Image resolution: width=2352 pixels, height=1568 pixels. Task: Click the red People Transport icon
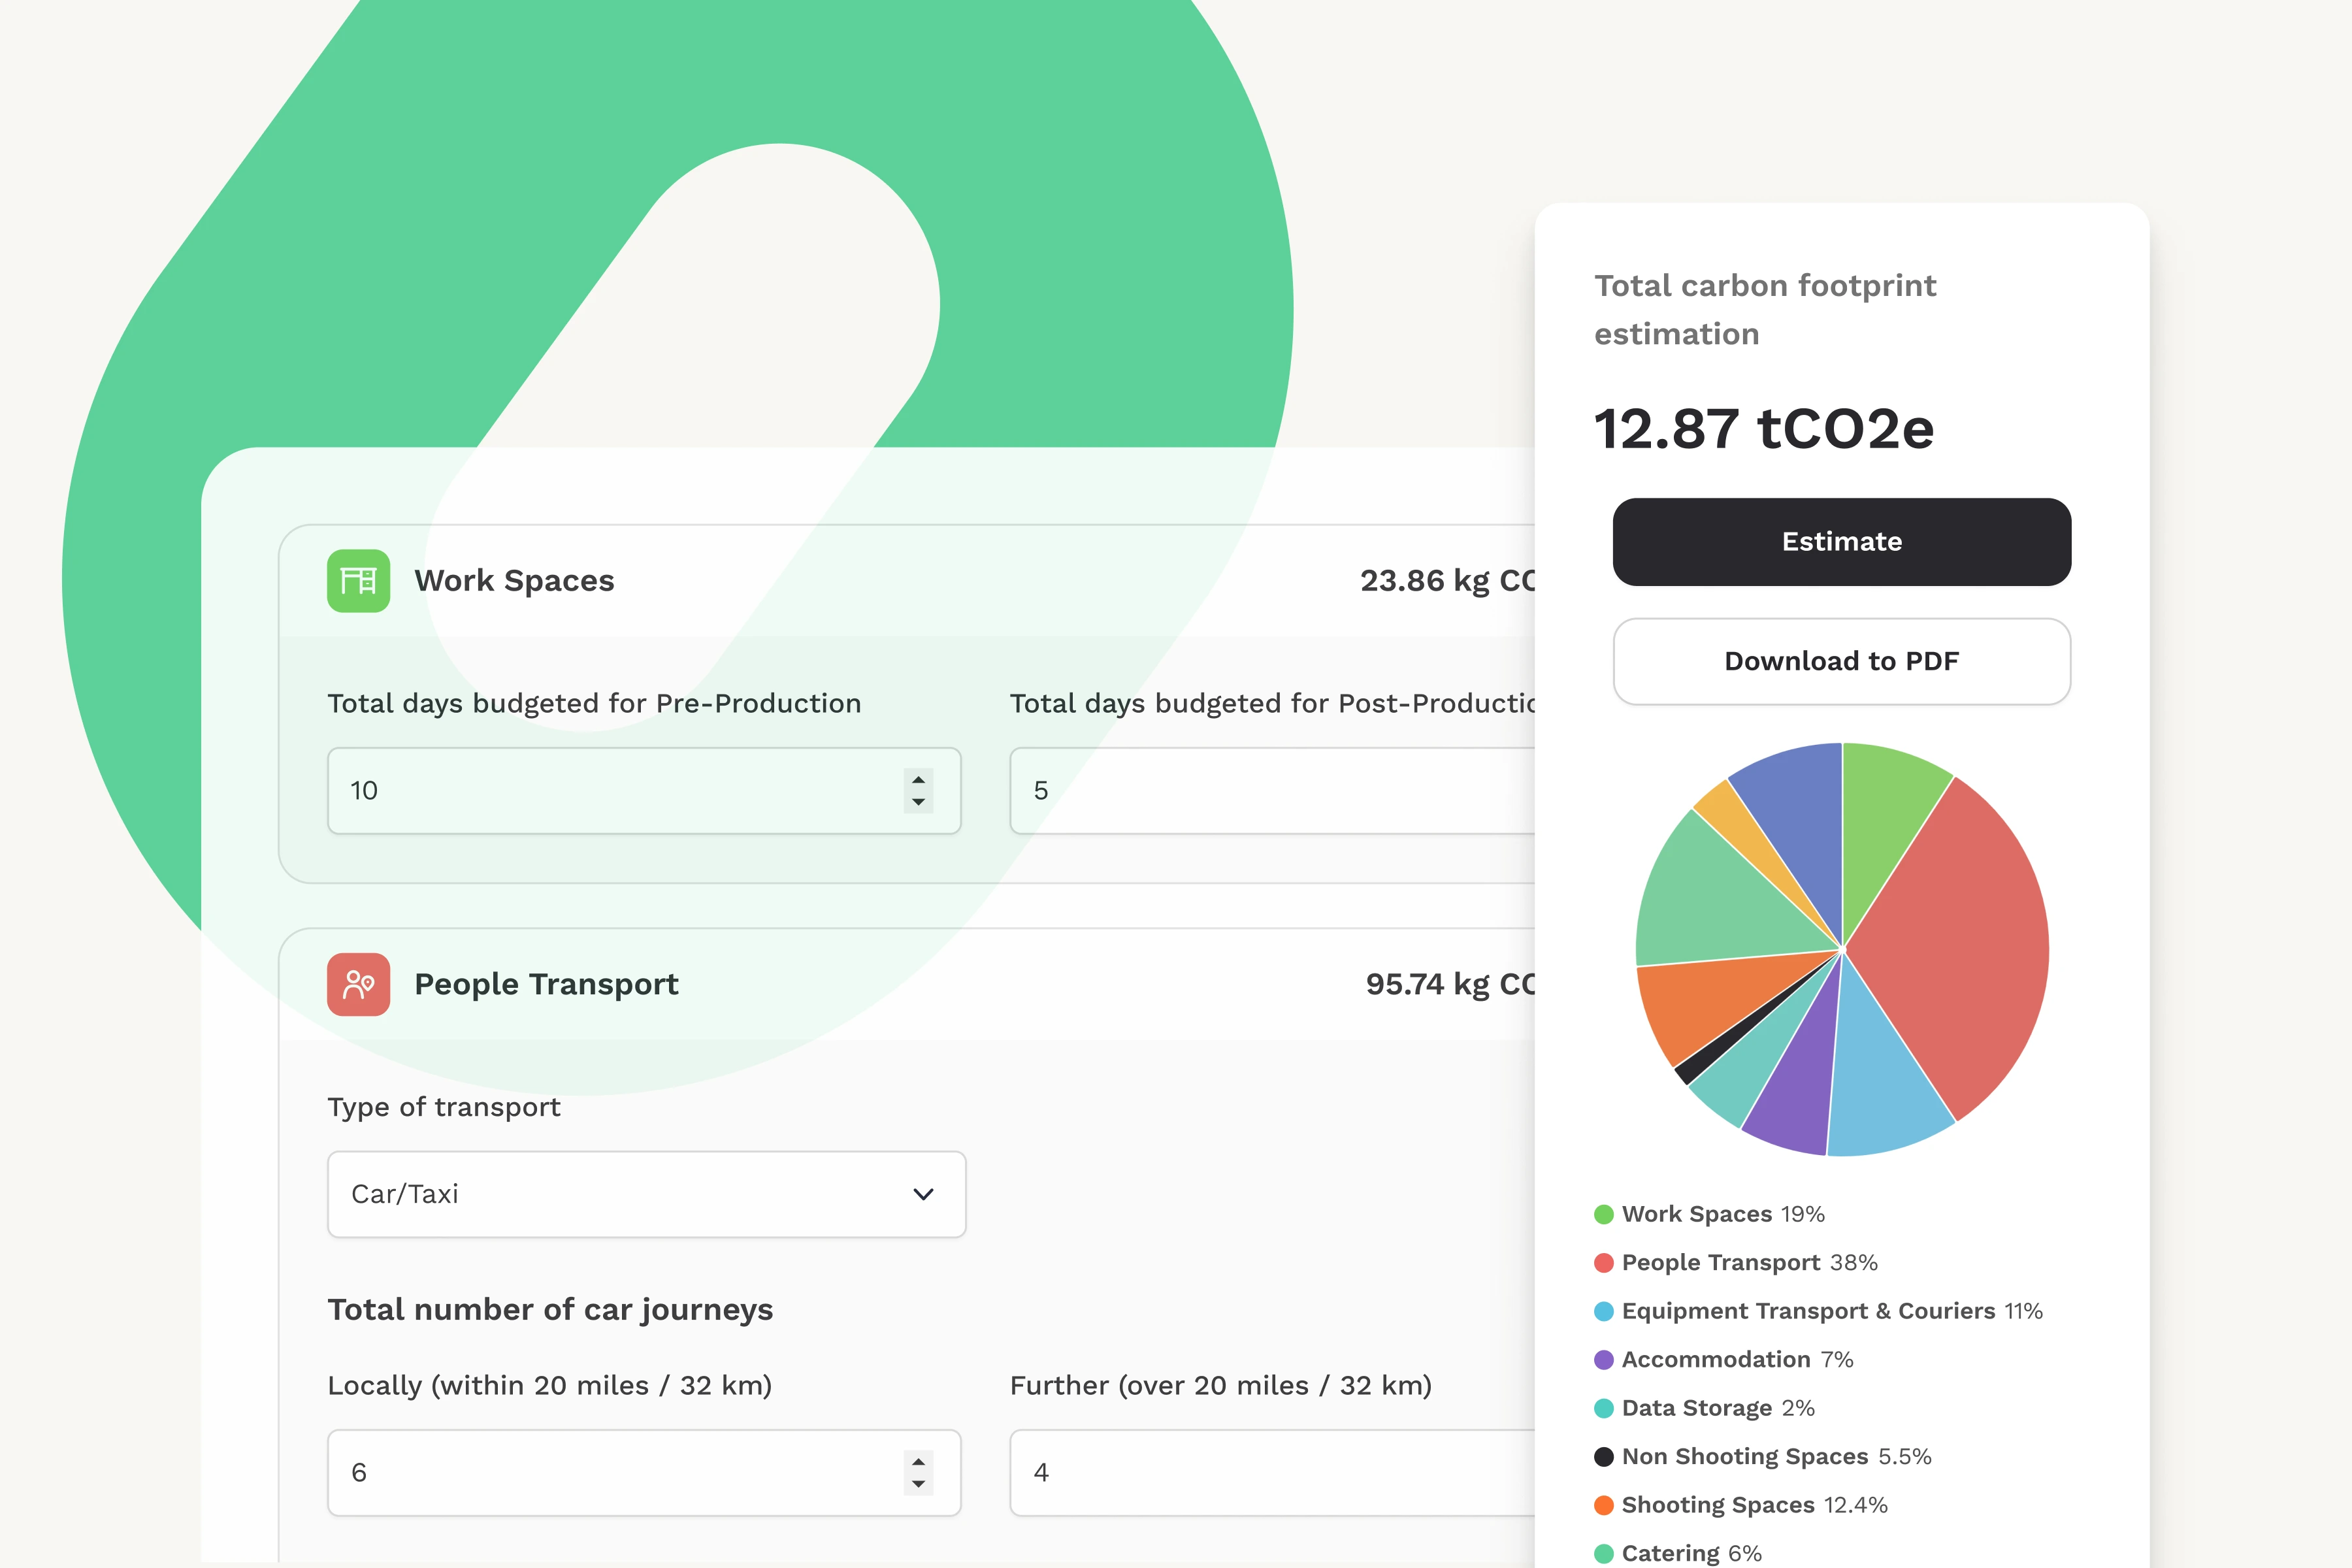click(x=358, y=984)
